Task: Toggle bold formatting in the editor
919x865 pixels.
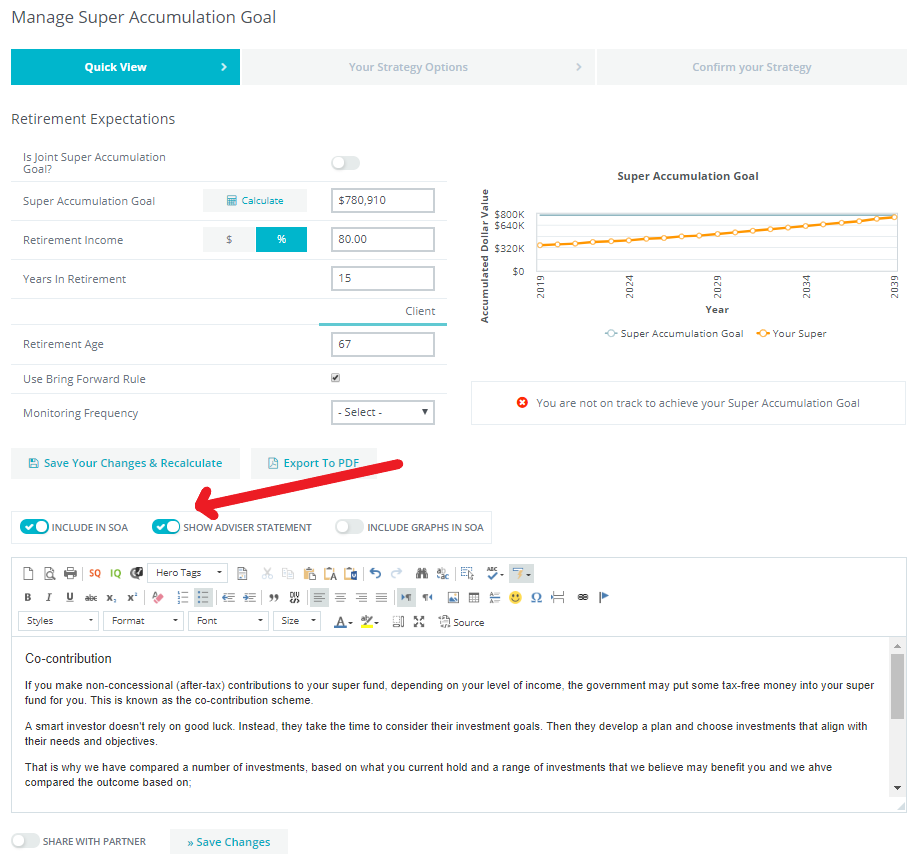Action: coord(28,597)
